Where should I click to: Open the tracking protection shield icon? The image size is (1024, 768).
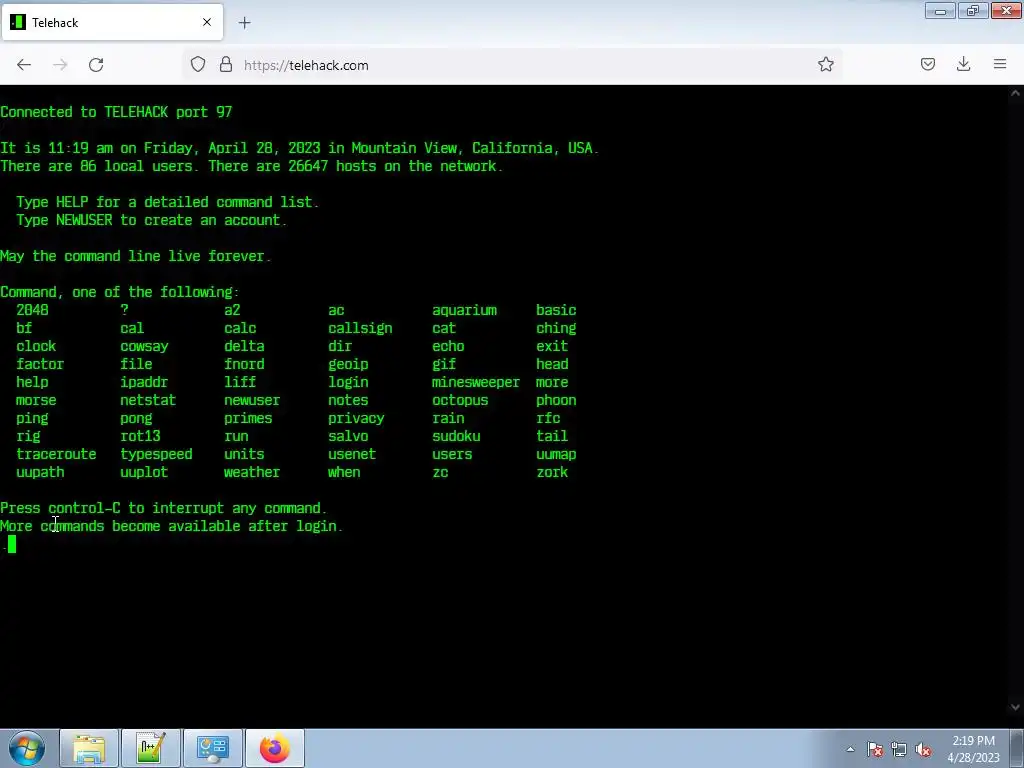(x=198, y=65)
